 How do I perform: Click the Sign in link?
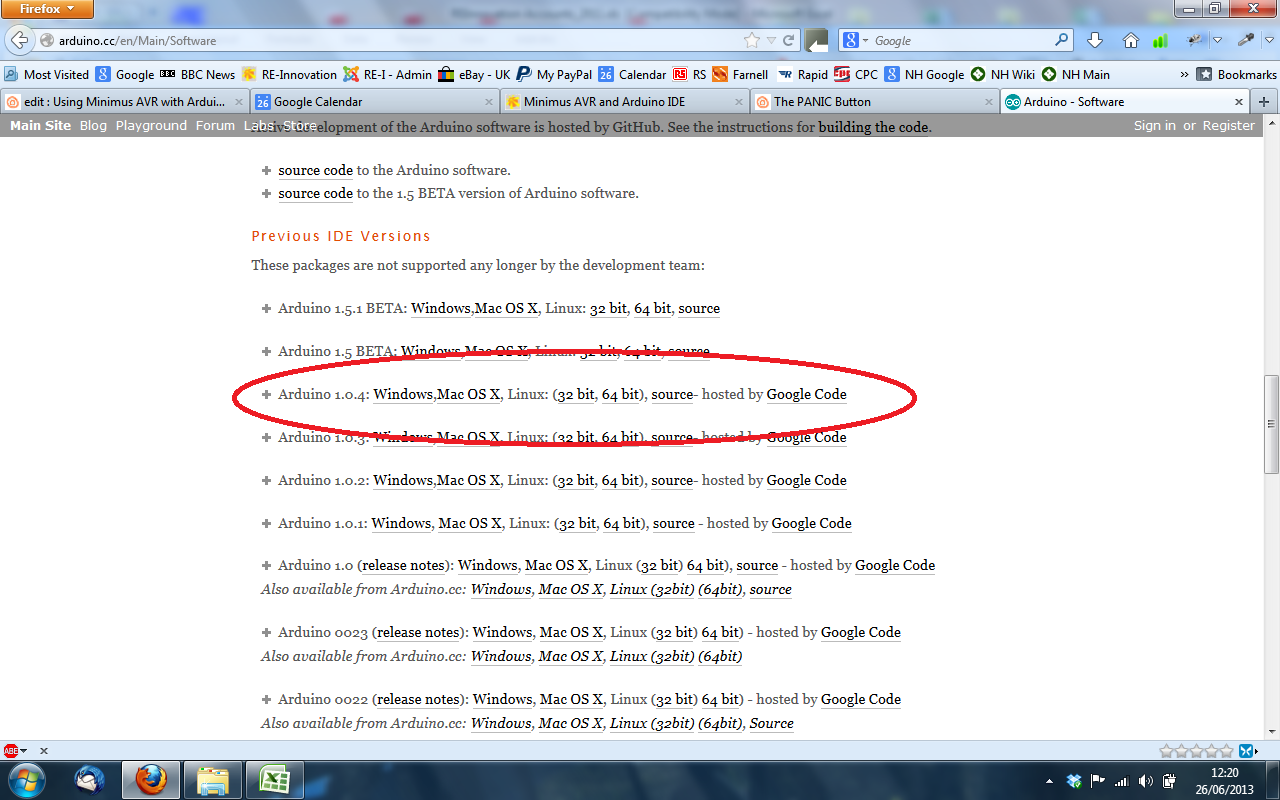1155,126
